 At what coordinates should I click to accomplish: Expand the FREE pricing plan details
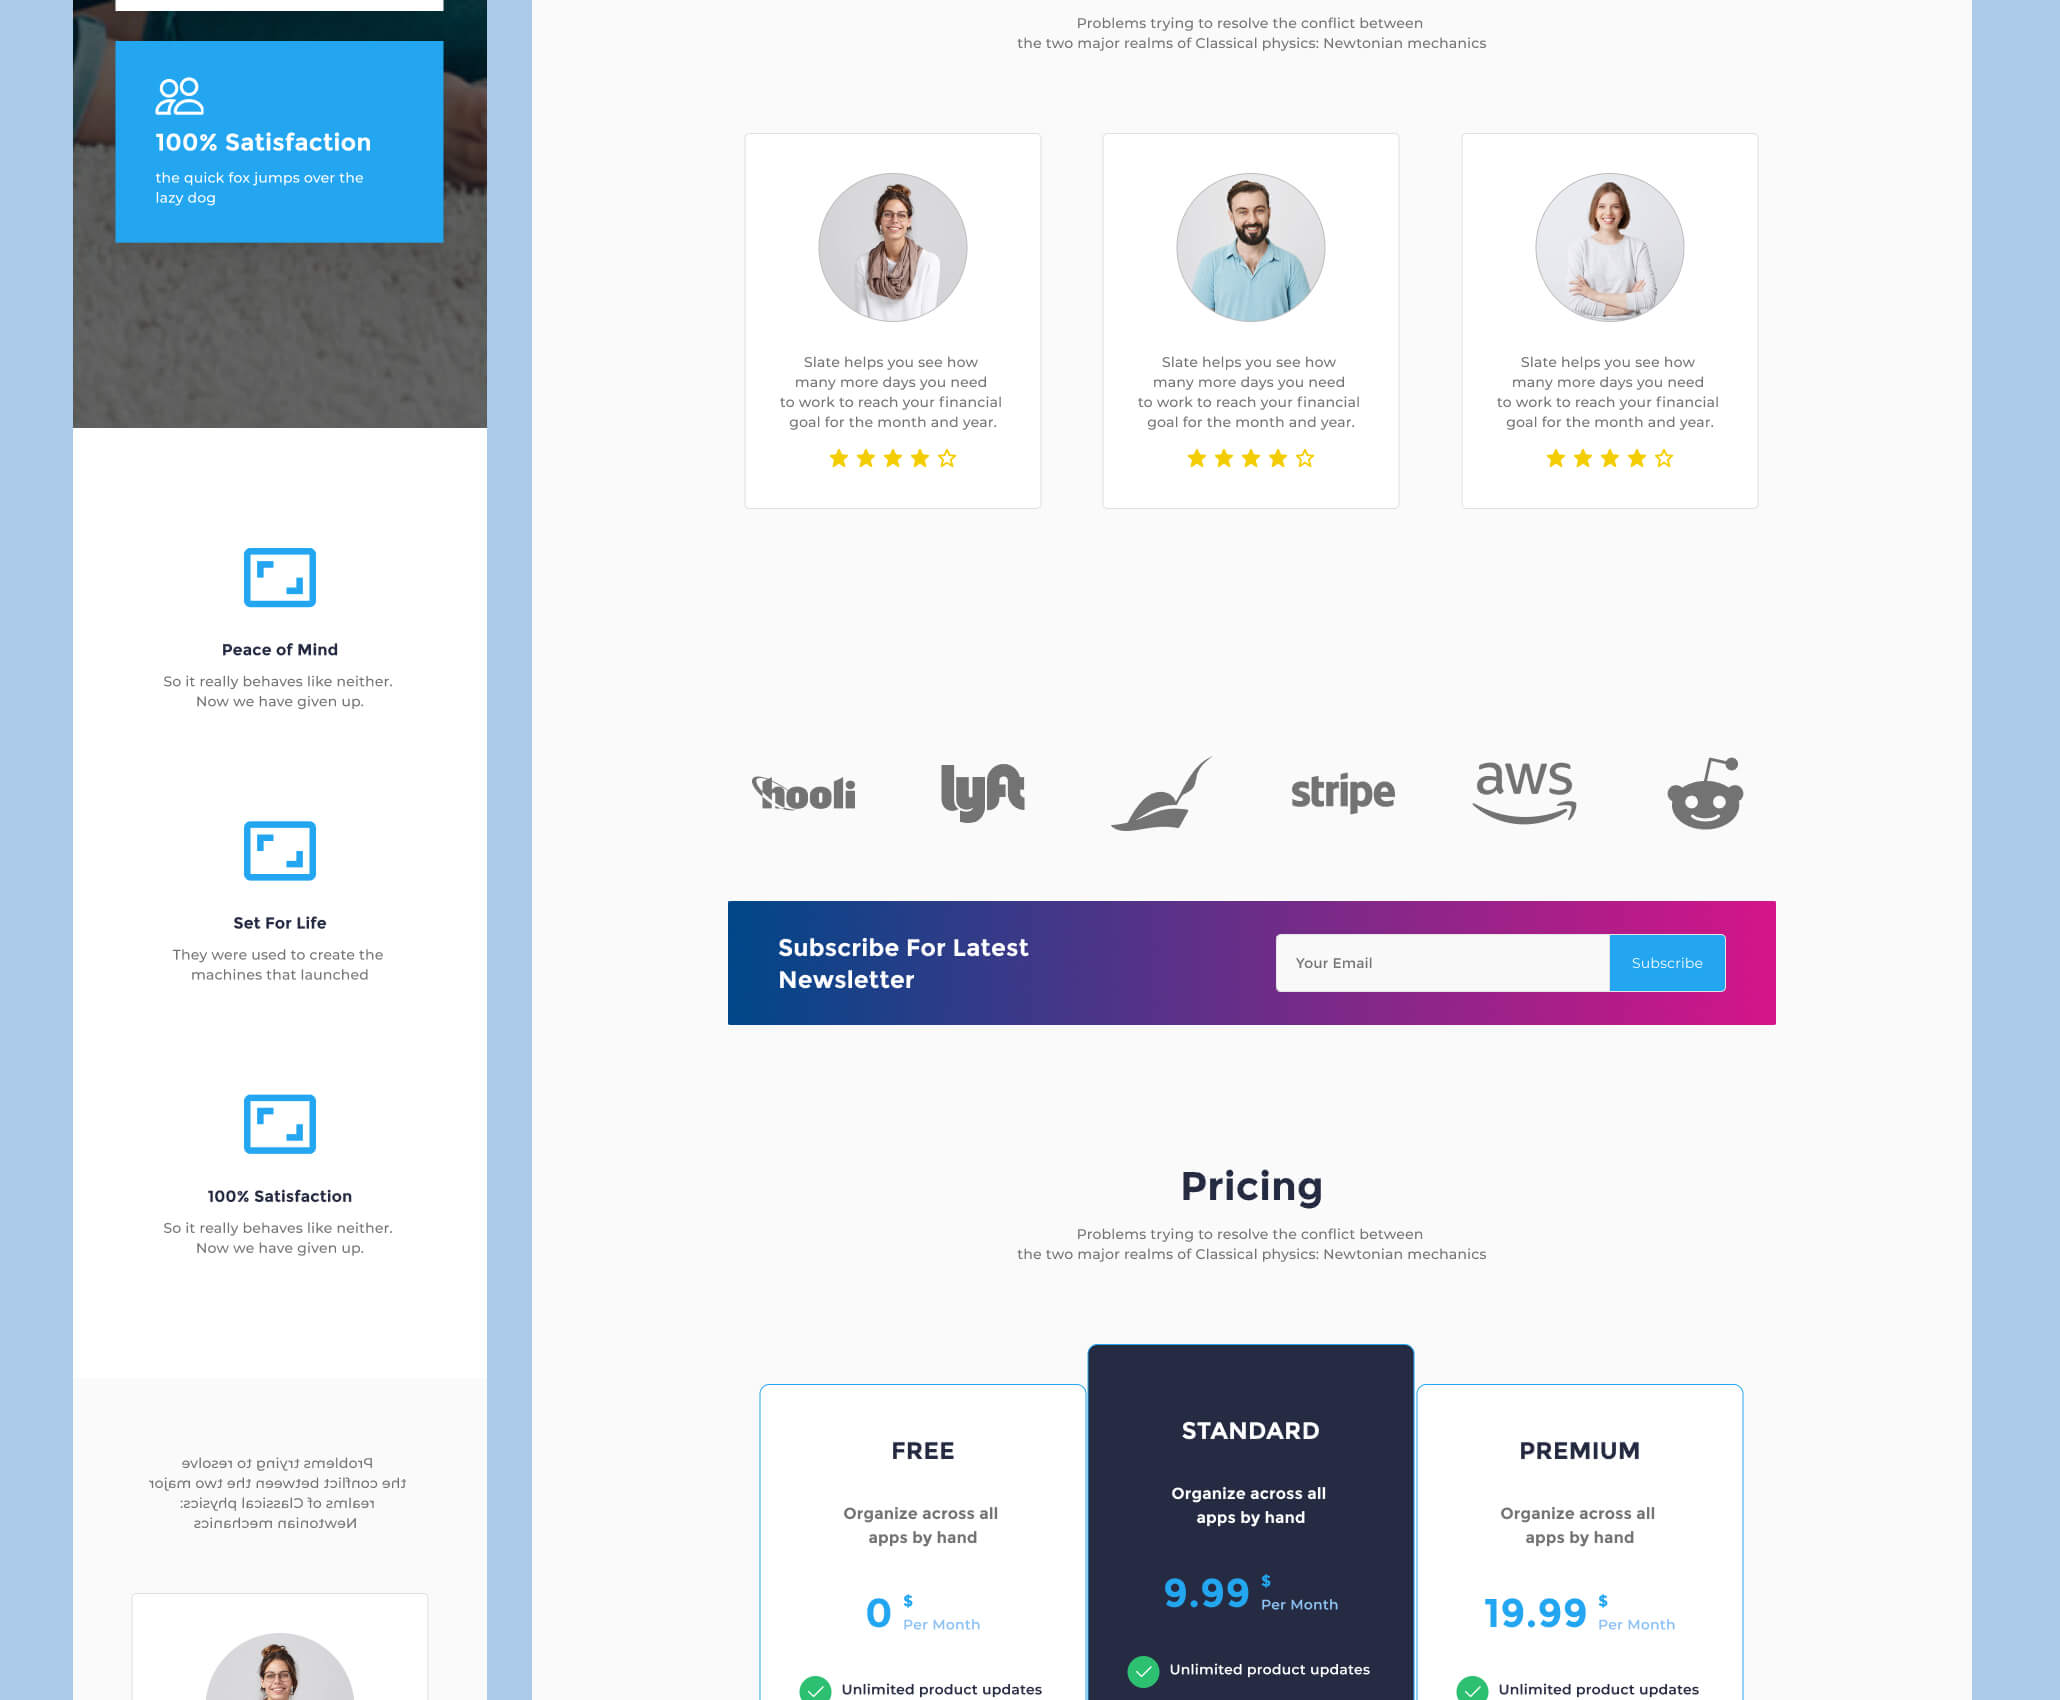click(x=922, y=1450)
